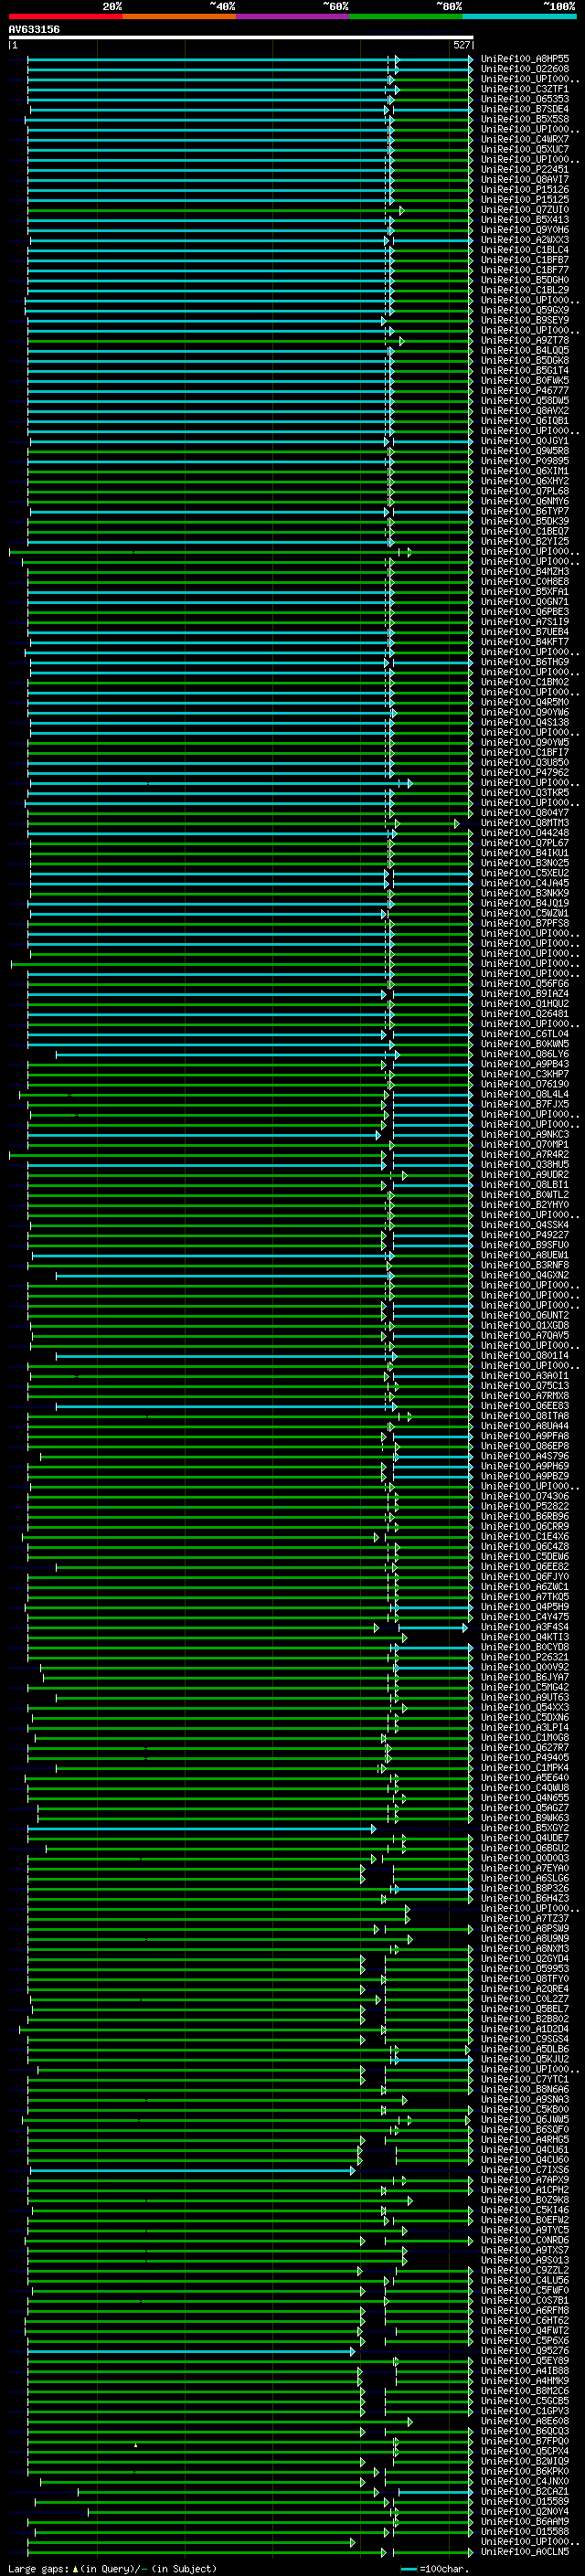Screen dimensions: 585x2576
Task: Open the UniRef100_B7SDE4 hit
Action: coord(525,109)
